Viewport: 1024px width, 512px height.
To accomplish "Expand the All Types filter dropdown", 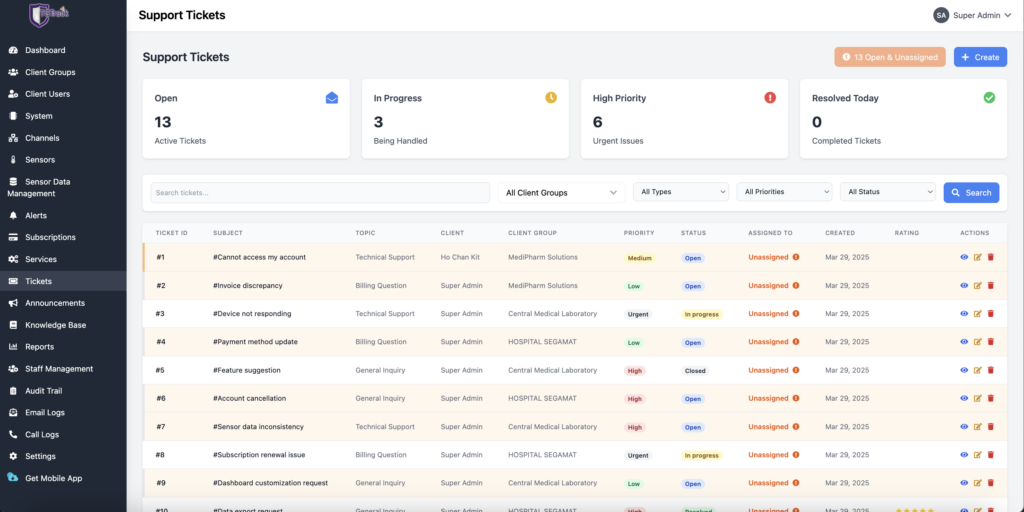I will 681,192.
